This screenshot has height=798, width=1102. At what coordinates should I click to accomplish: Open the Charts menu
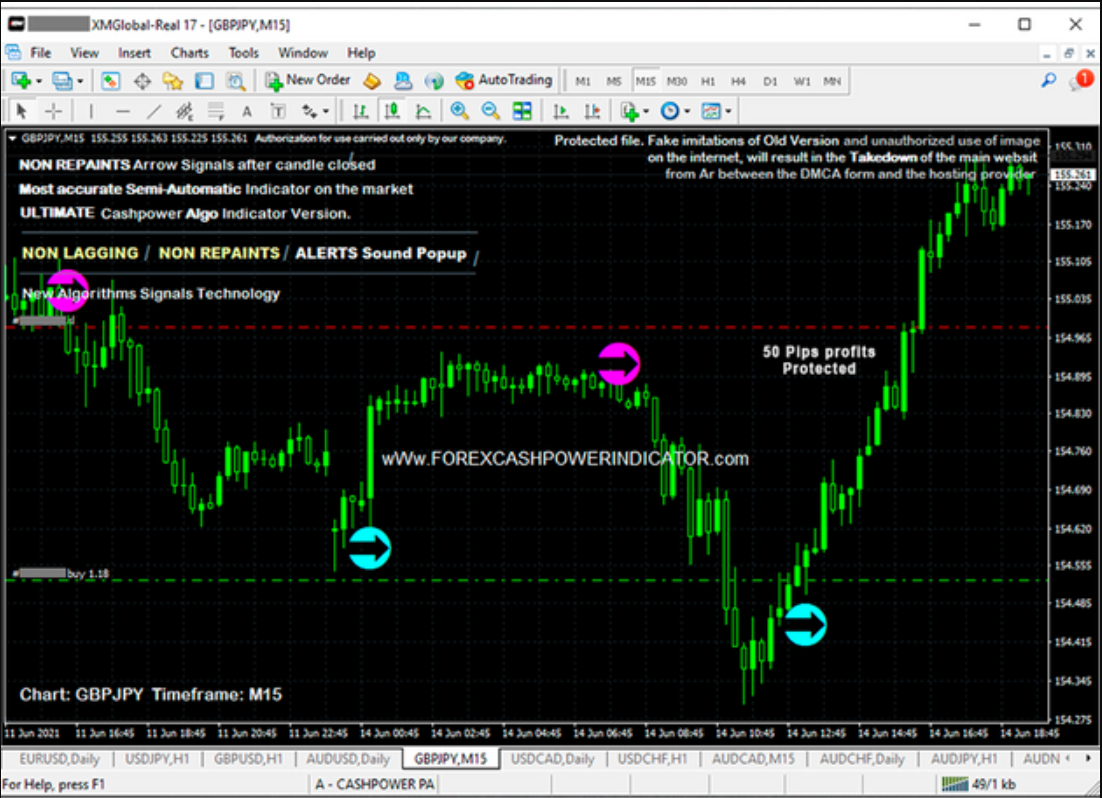(x=189, y=53)
